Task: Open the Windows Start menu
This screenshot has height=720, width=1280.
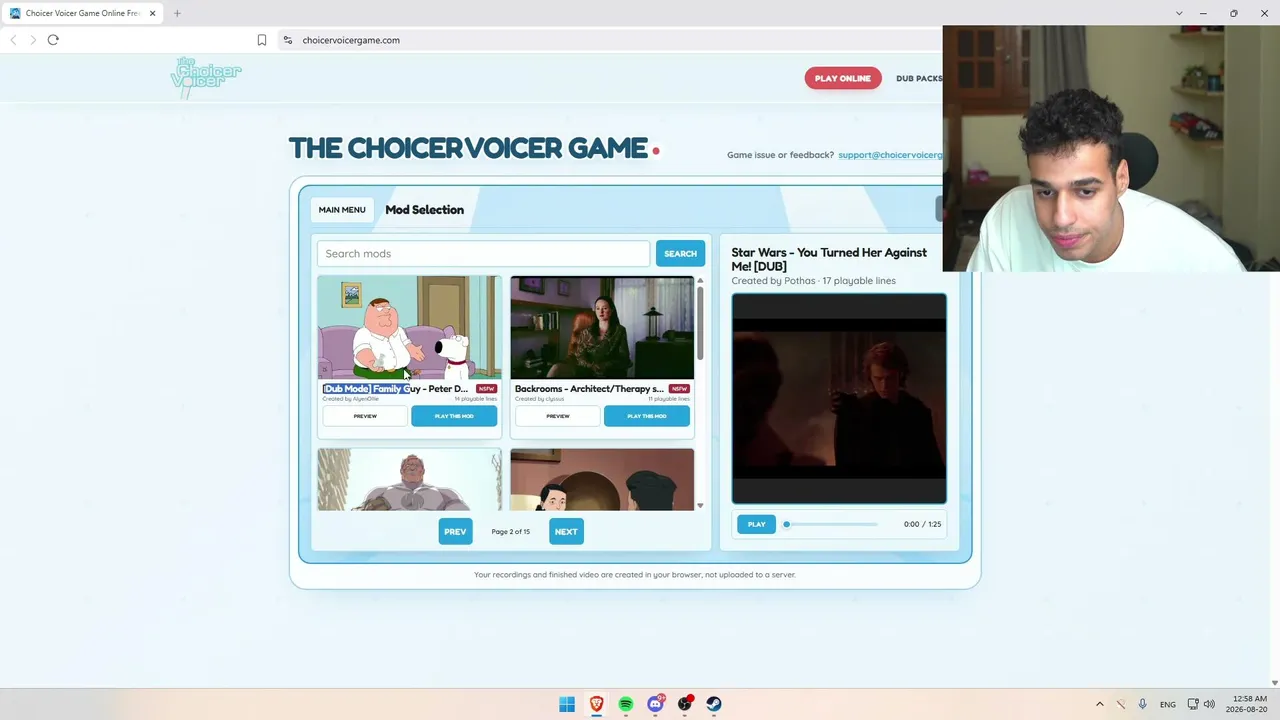Action: click(567, 704)
